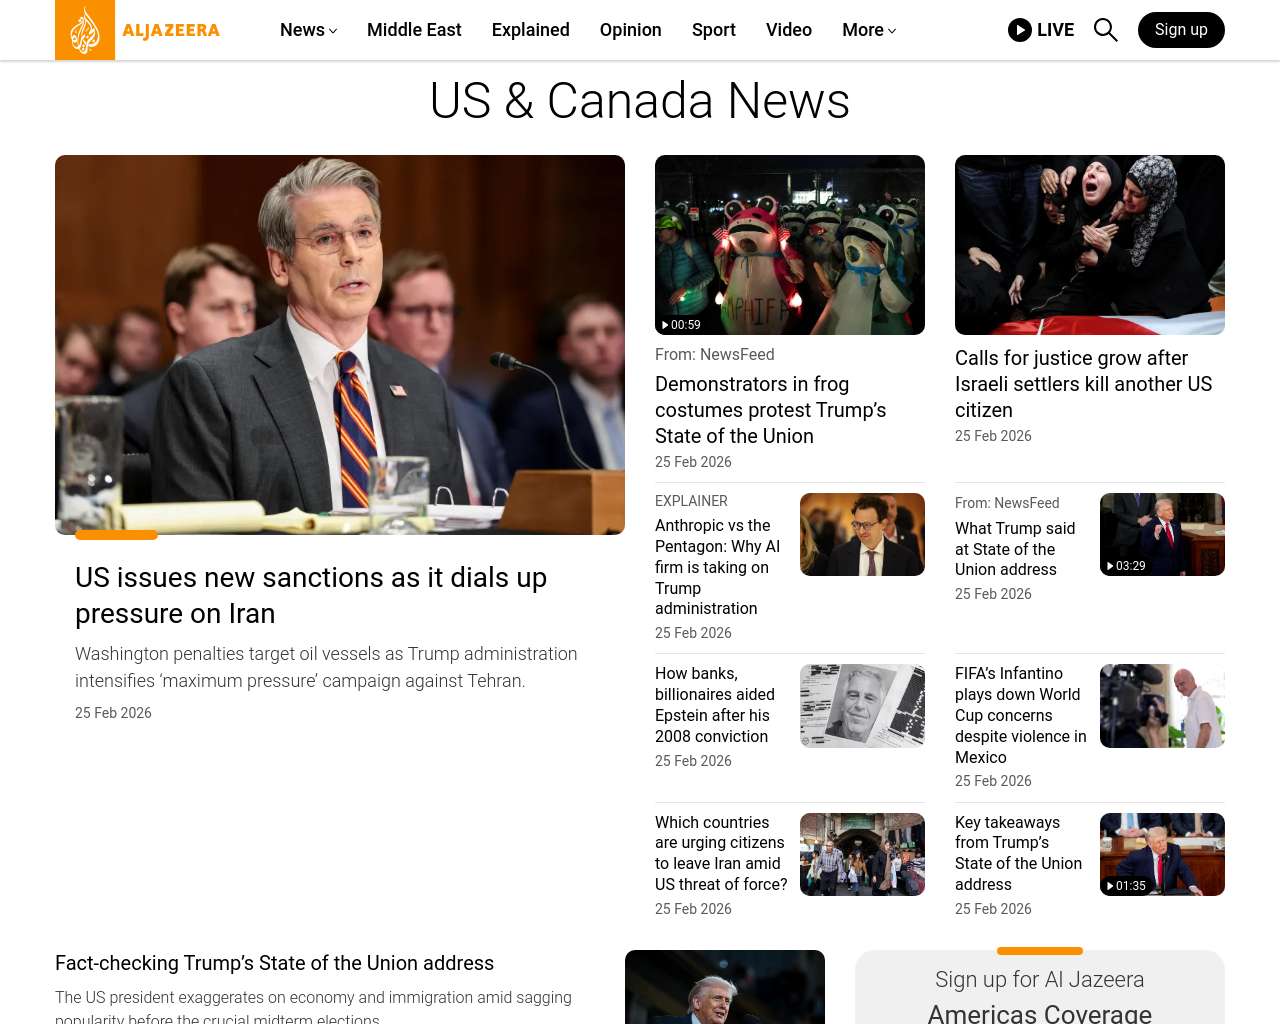Image resolution: width=1280 pixels, height=1024 pixels.
Task: Play the 01:35 key takeaways video
Action: tap(1161, 854)
